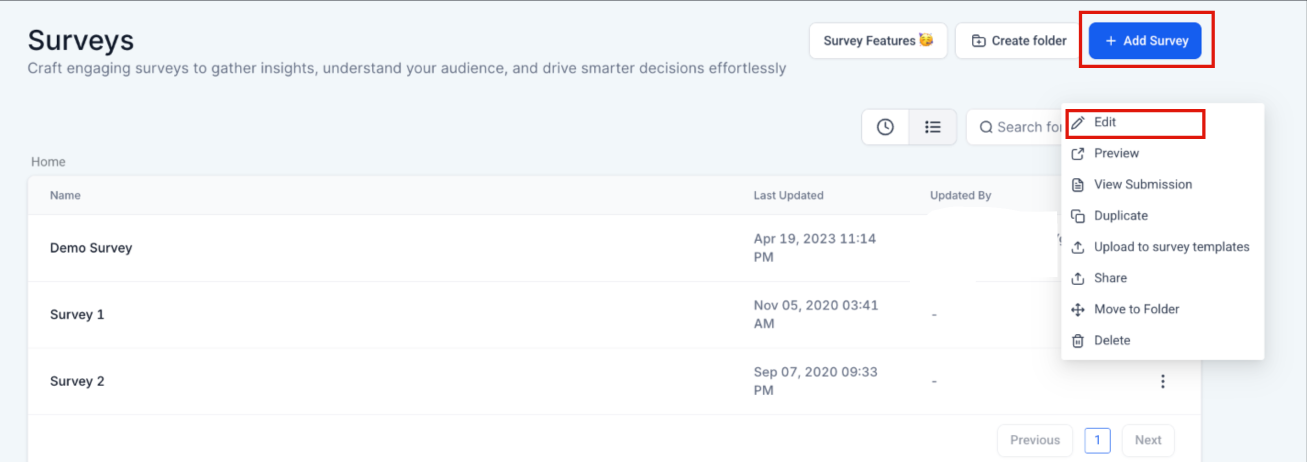The image size is (1307, 462).
Task: Select View Submission menu option
Action: coord(1142,184)
